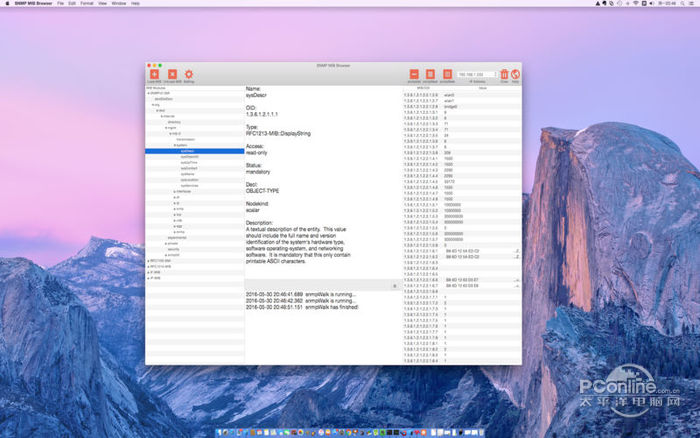Select sysLocation in the tree
This screenshot has width=700, height=438.
pyautogui.click(x=189, y=180)
